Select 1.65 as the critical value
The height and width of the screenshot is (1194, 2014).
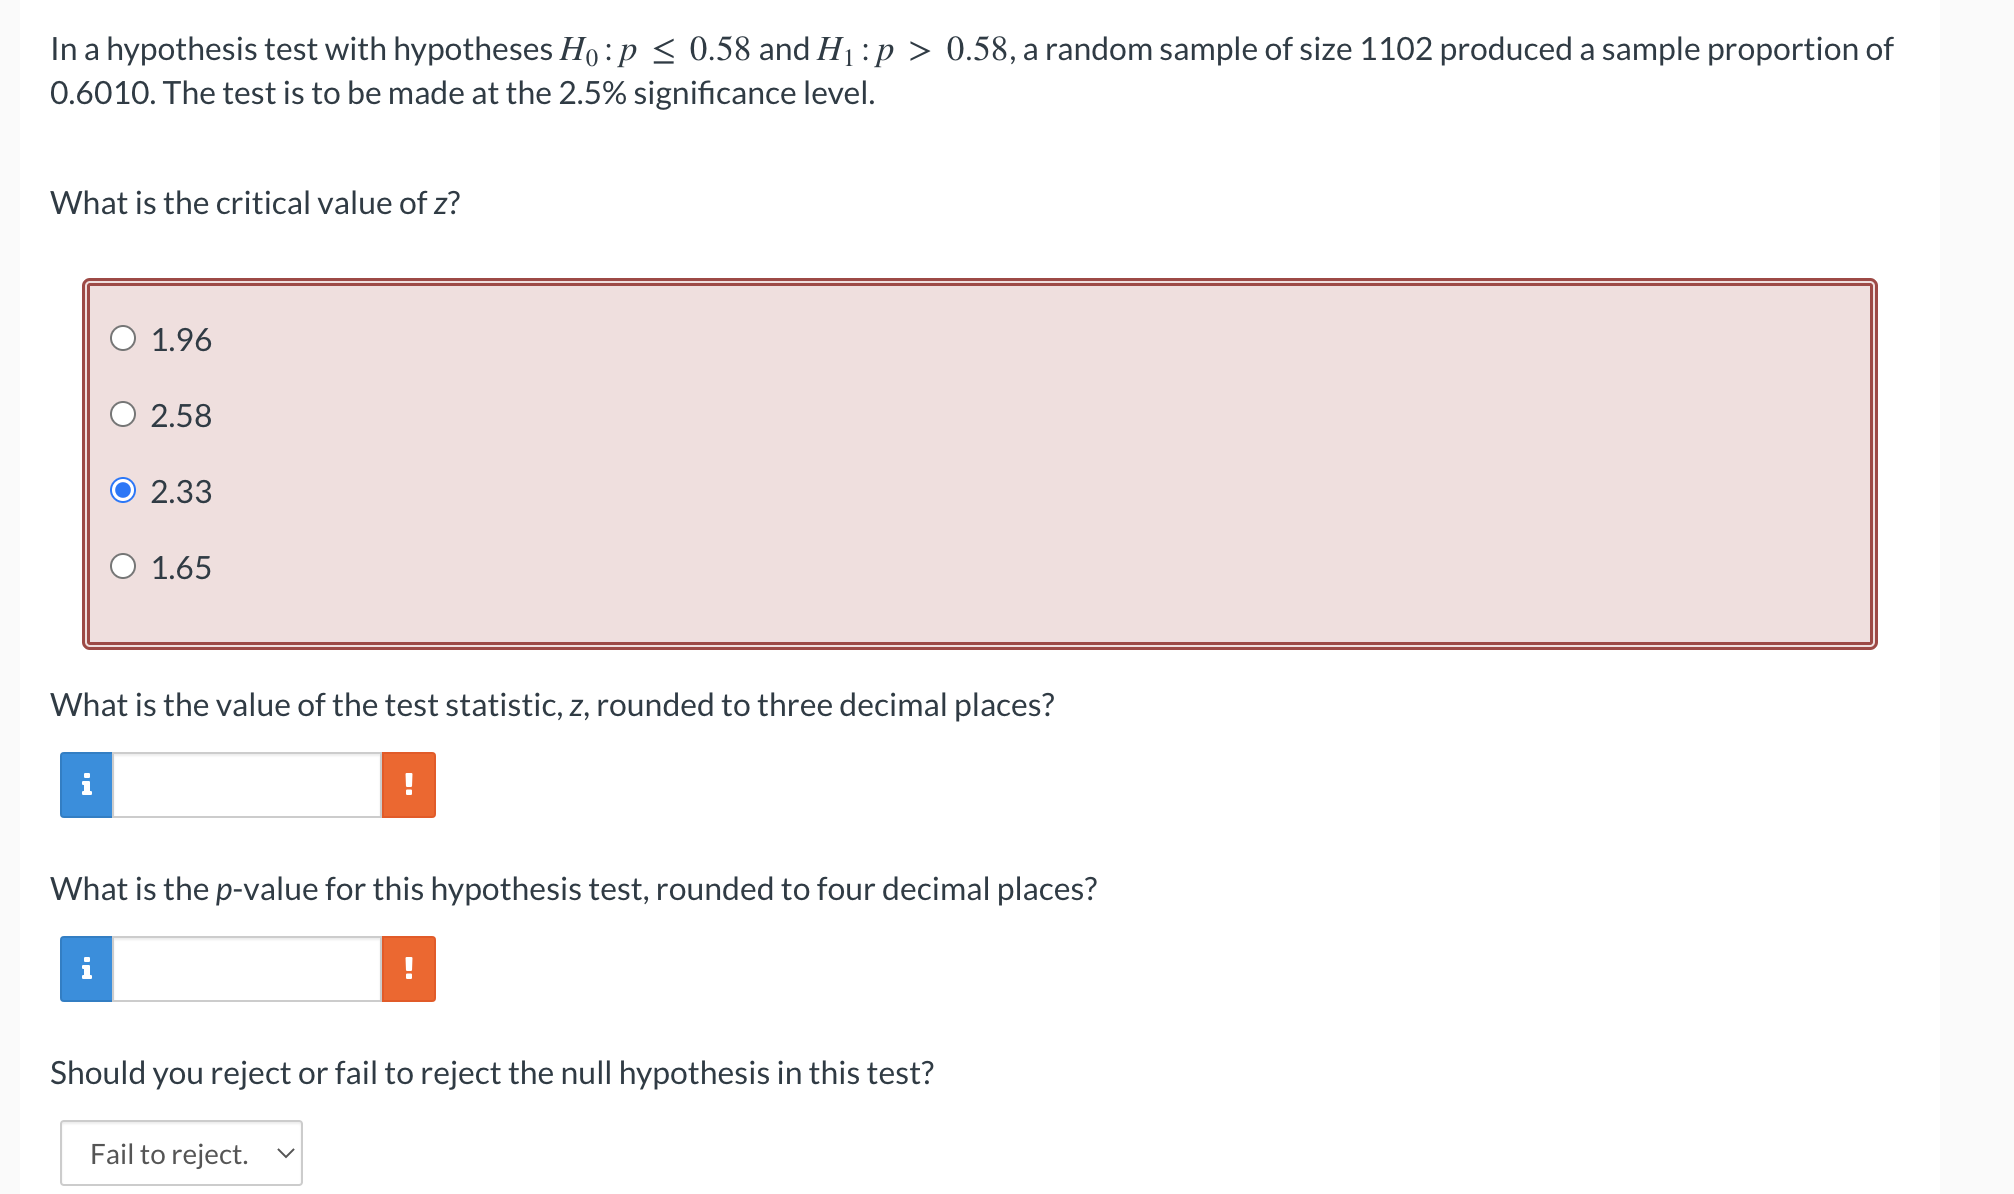click(123, 567)
